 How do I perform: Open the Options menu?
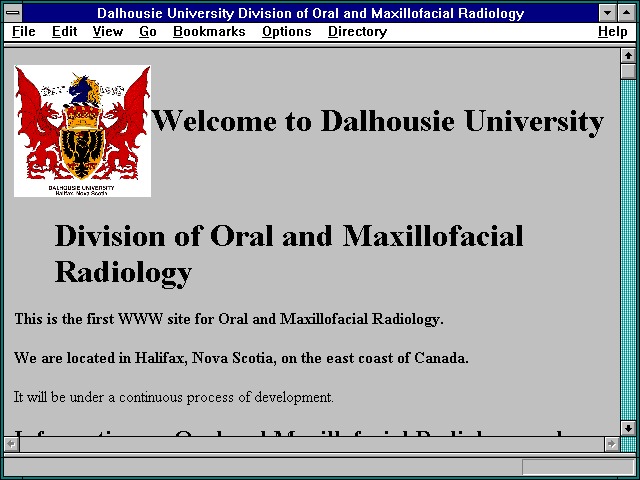tap(287, 32)
